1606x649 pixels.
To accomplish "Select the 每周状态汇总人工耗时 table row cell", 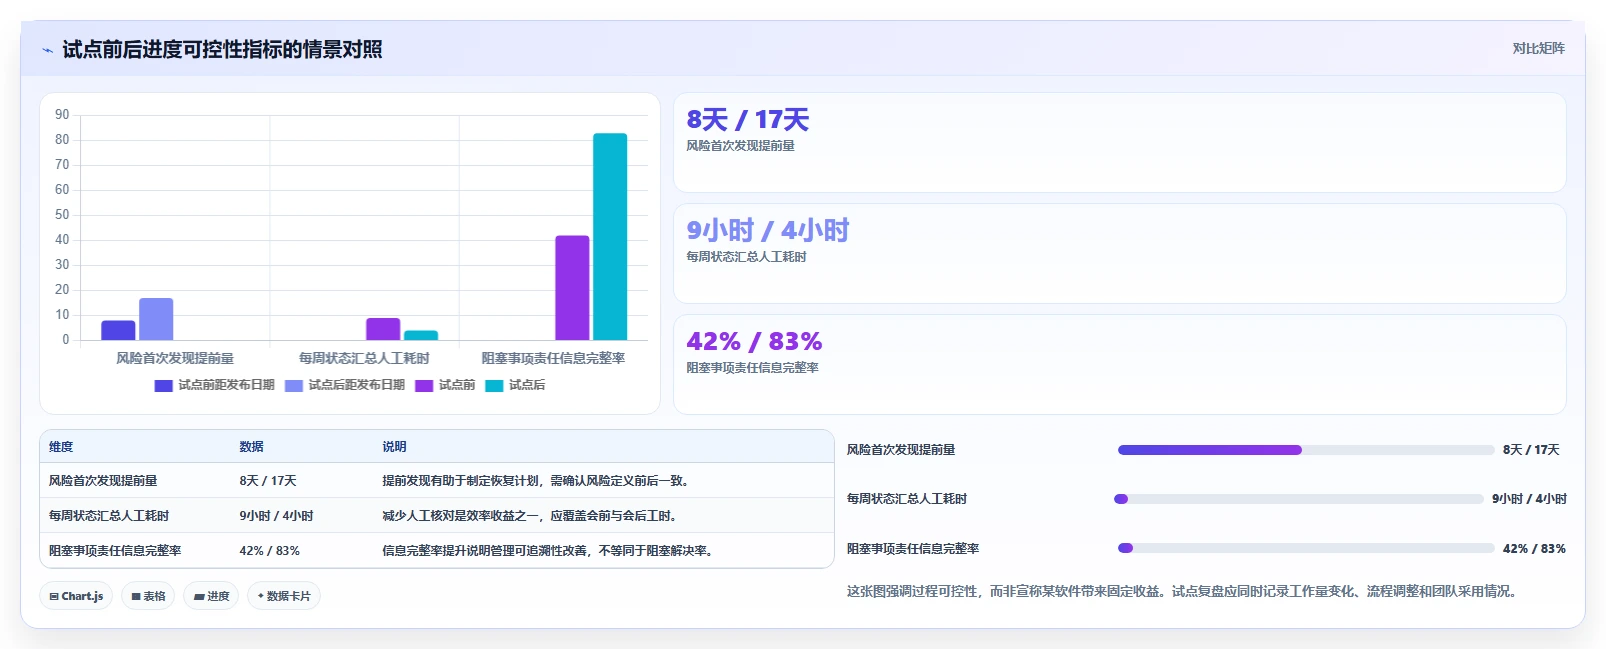I will coord(109,516).
